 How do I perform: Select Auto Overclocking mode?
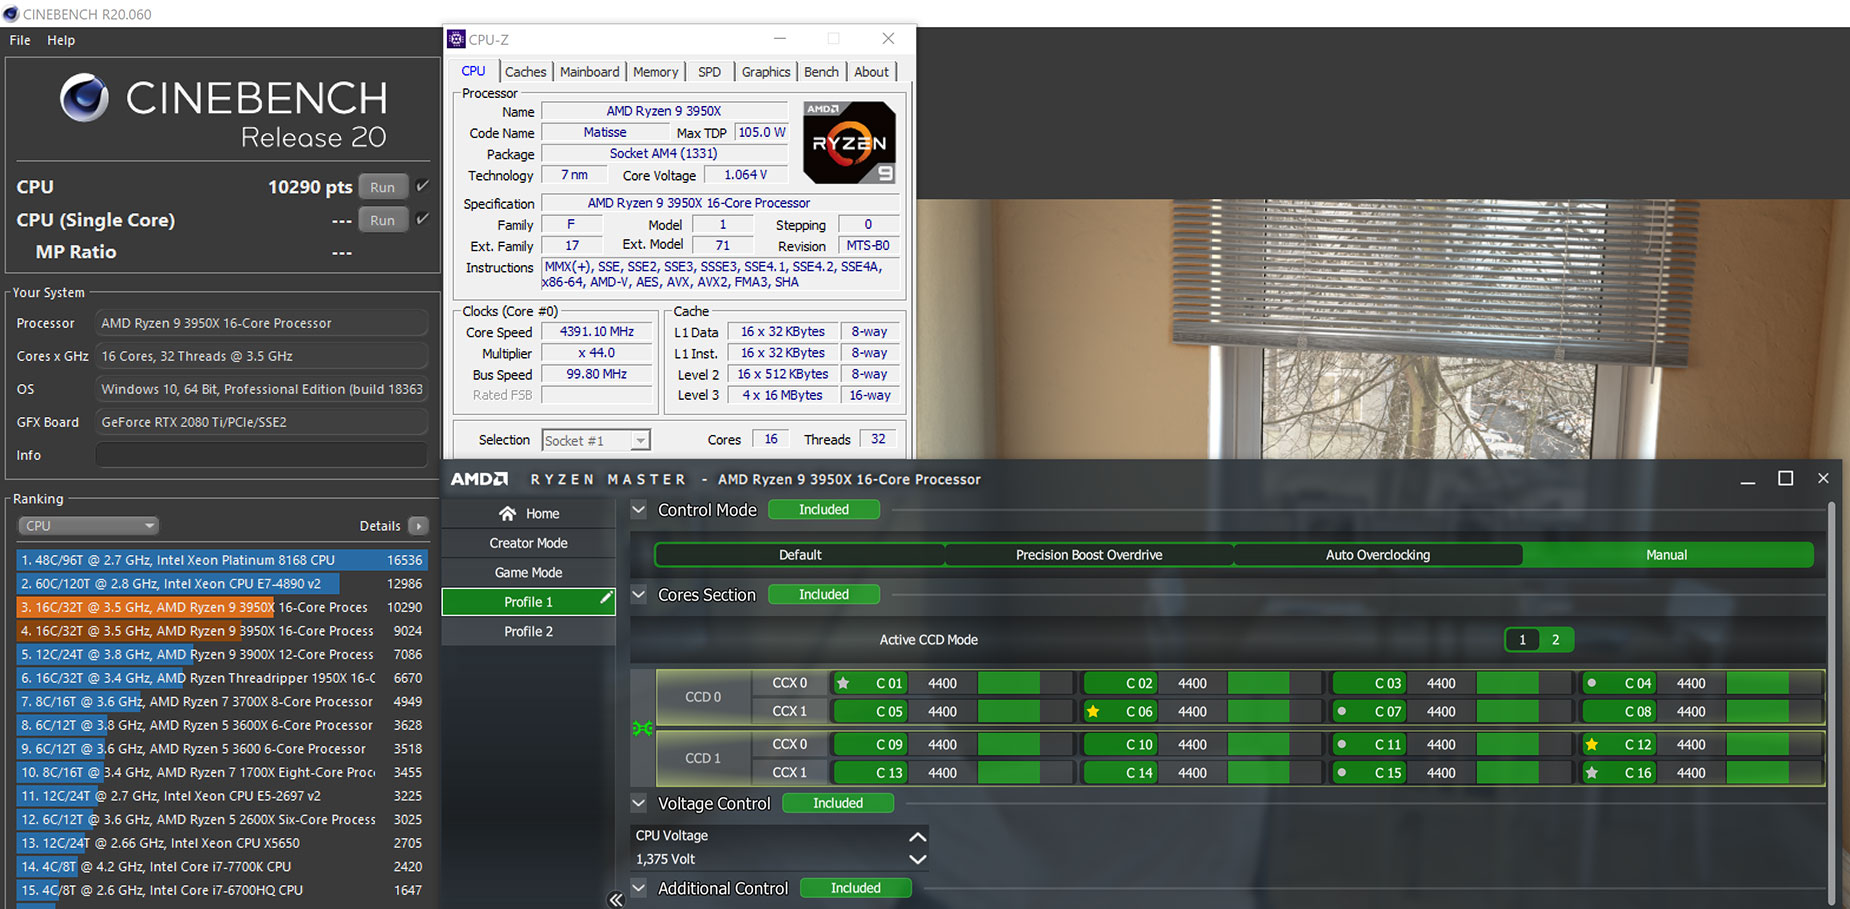[1378, 555]
